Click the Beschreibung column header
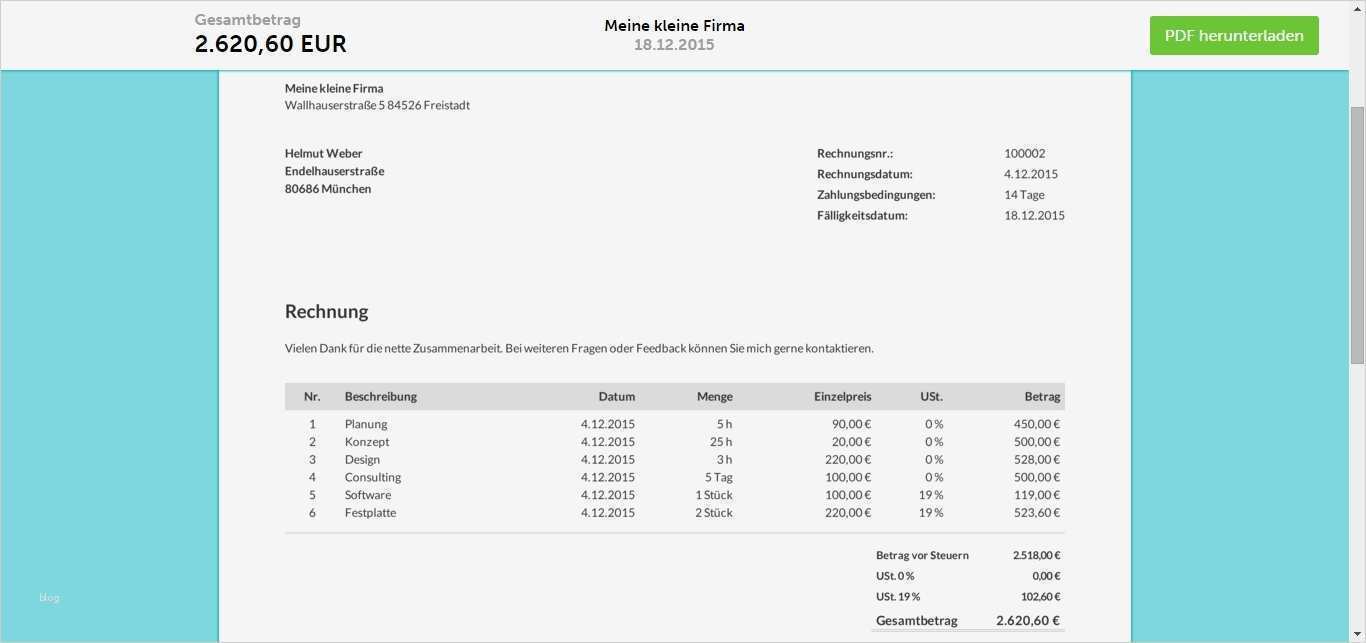The height and width of the screenshot is (643, 1366). (381, 397)
